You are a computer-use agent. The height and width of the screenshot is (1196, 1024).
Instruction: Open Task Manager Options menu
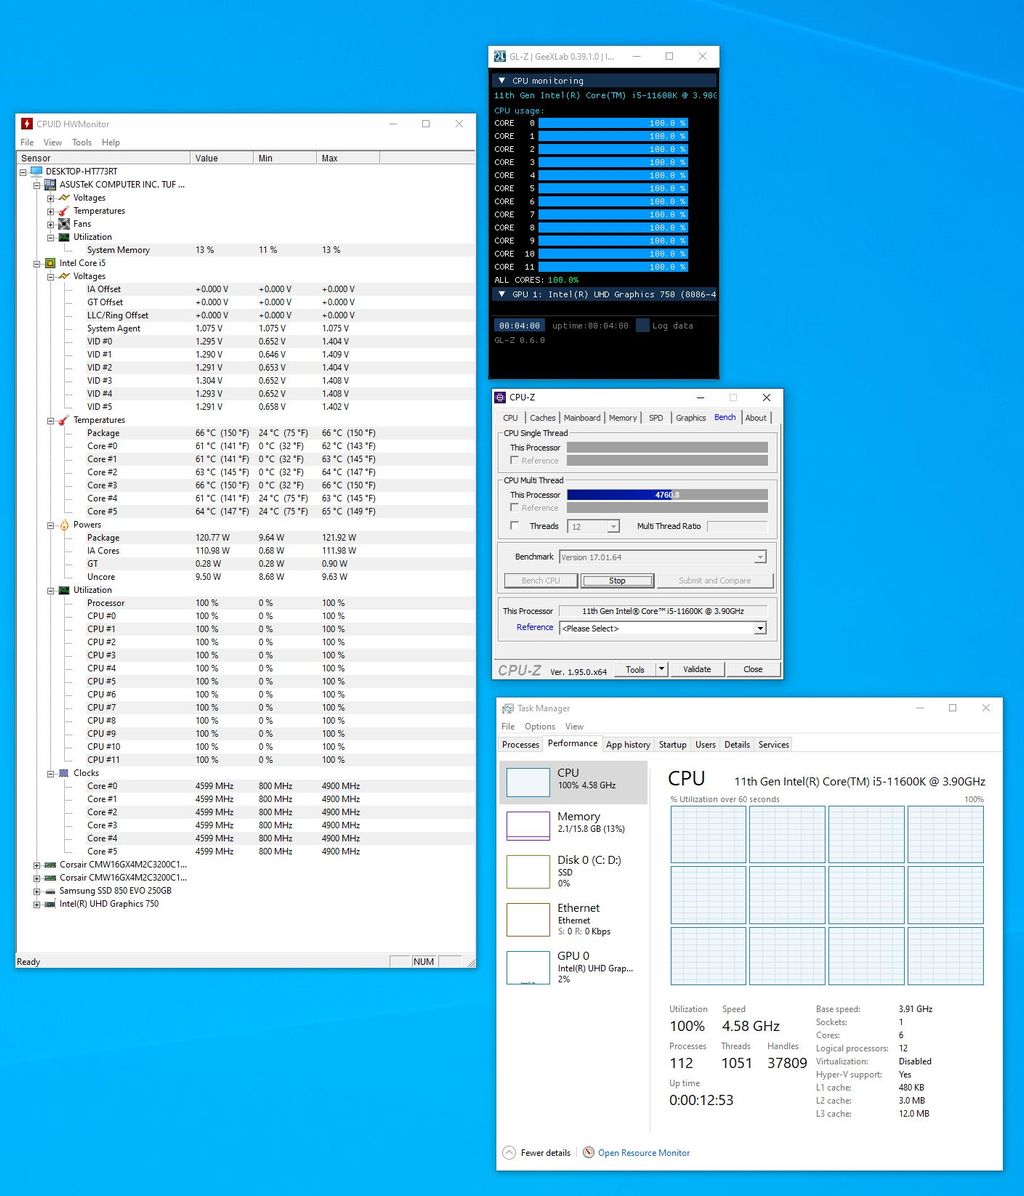tap(540, 727)
